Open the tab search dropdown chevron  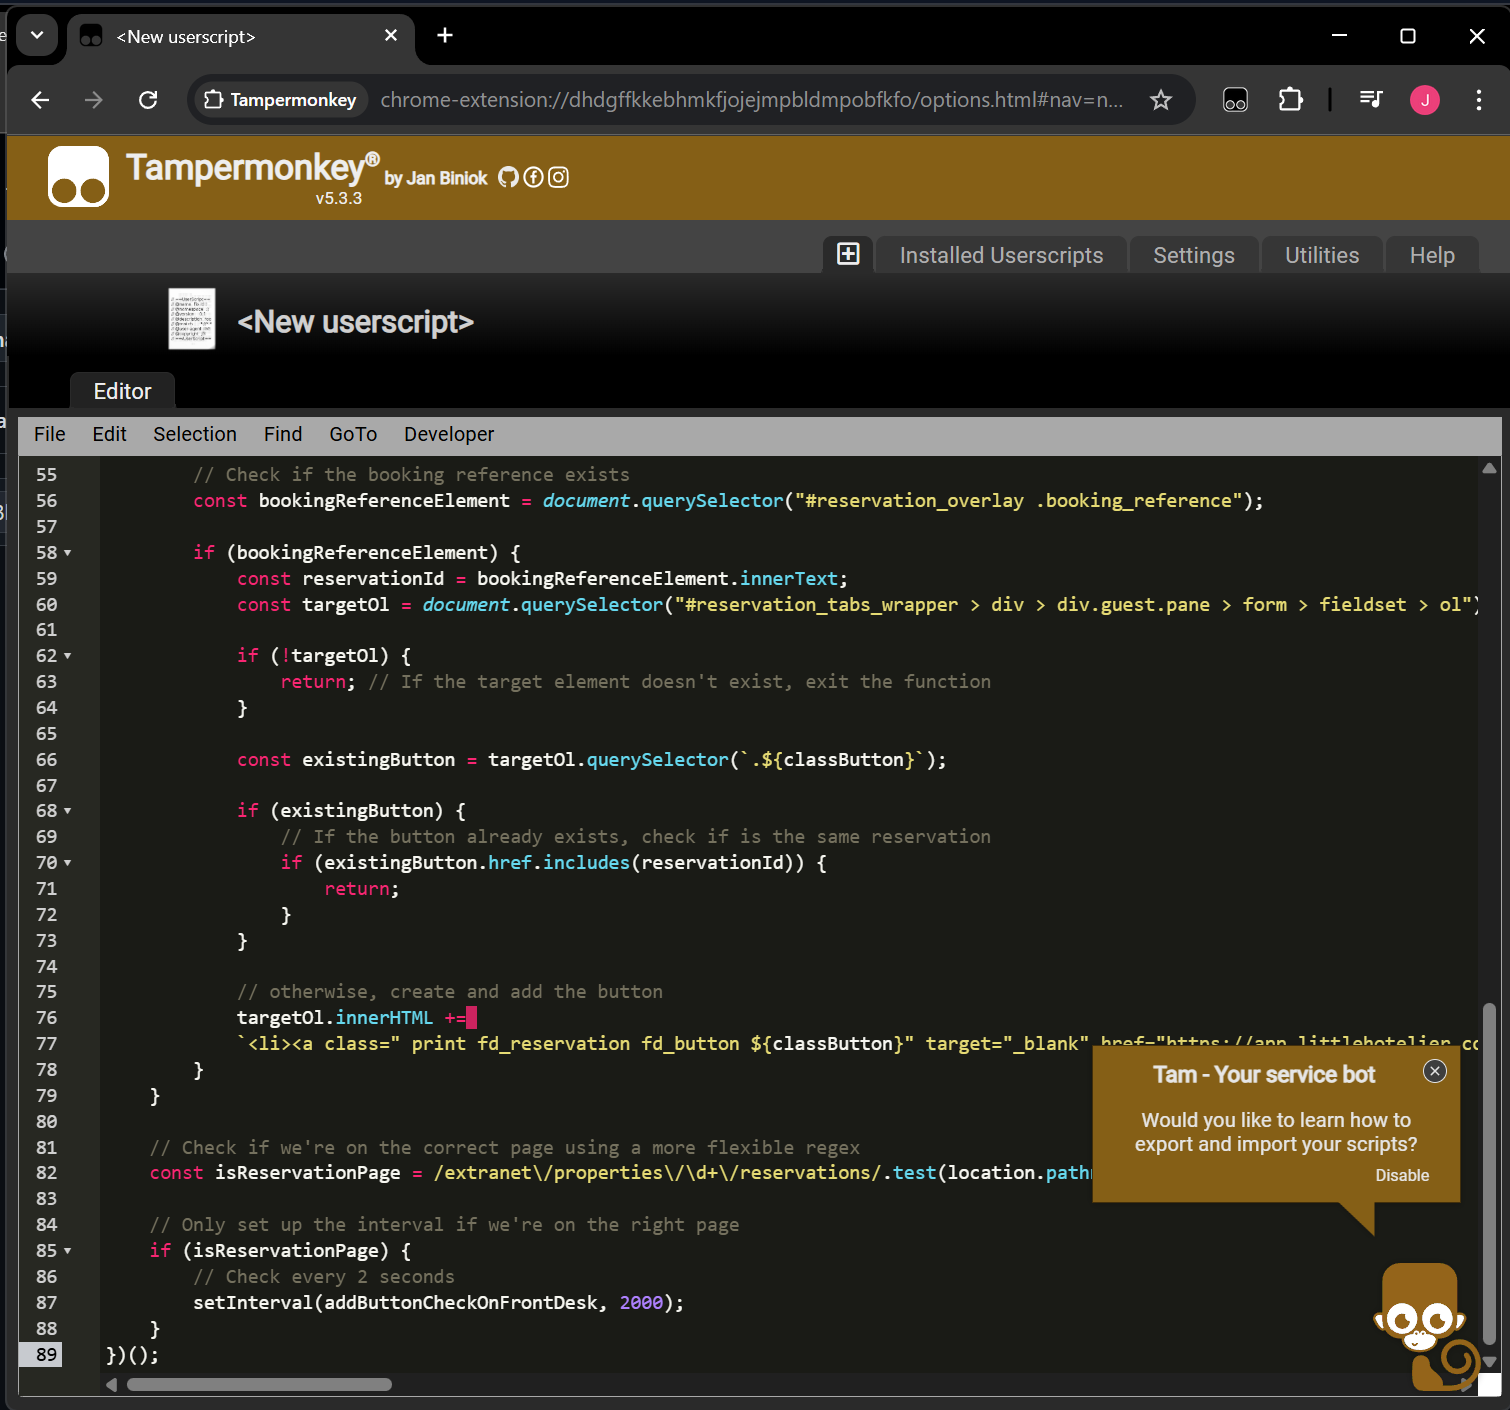coord(37,36)
